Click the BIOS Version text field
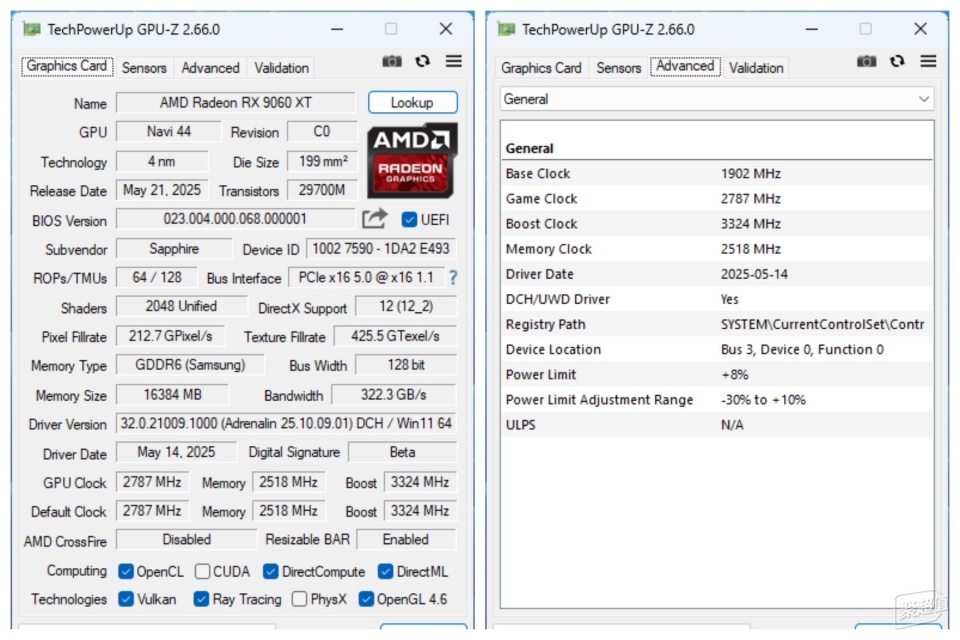This screenshot has width=960, height=640. [x=235, y=219]
